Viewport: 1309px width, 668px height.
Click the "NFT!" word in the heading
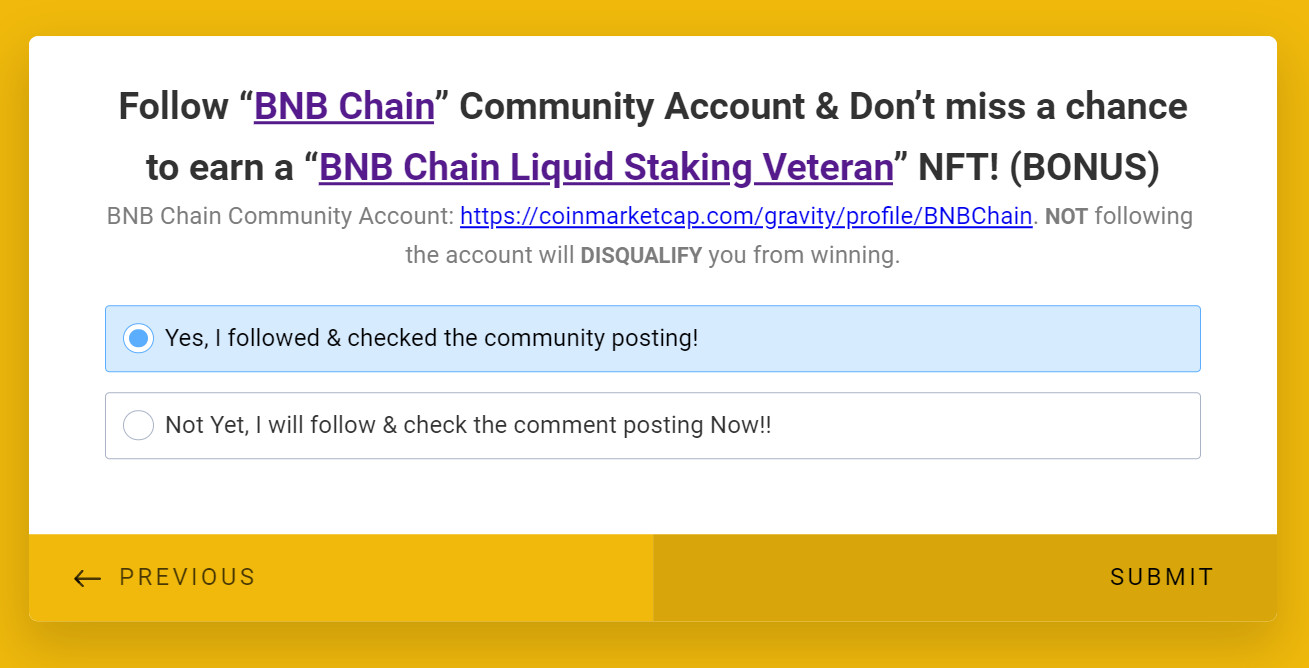(950, 167)
